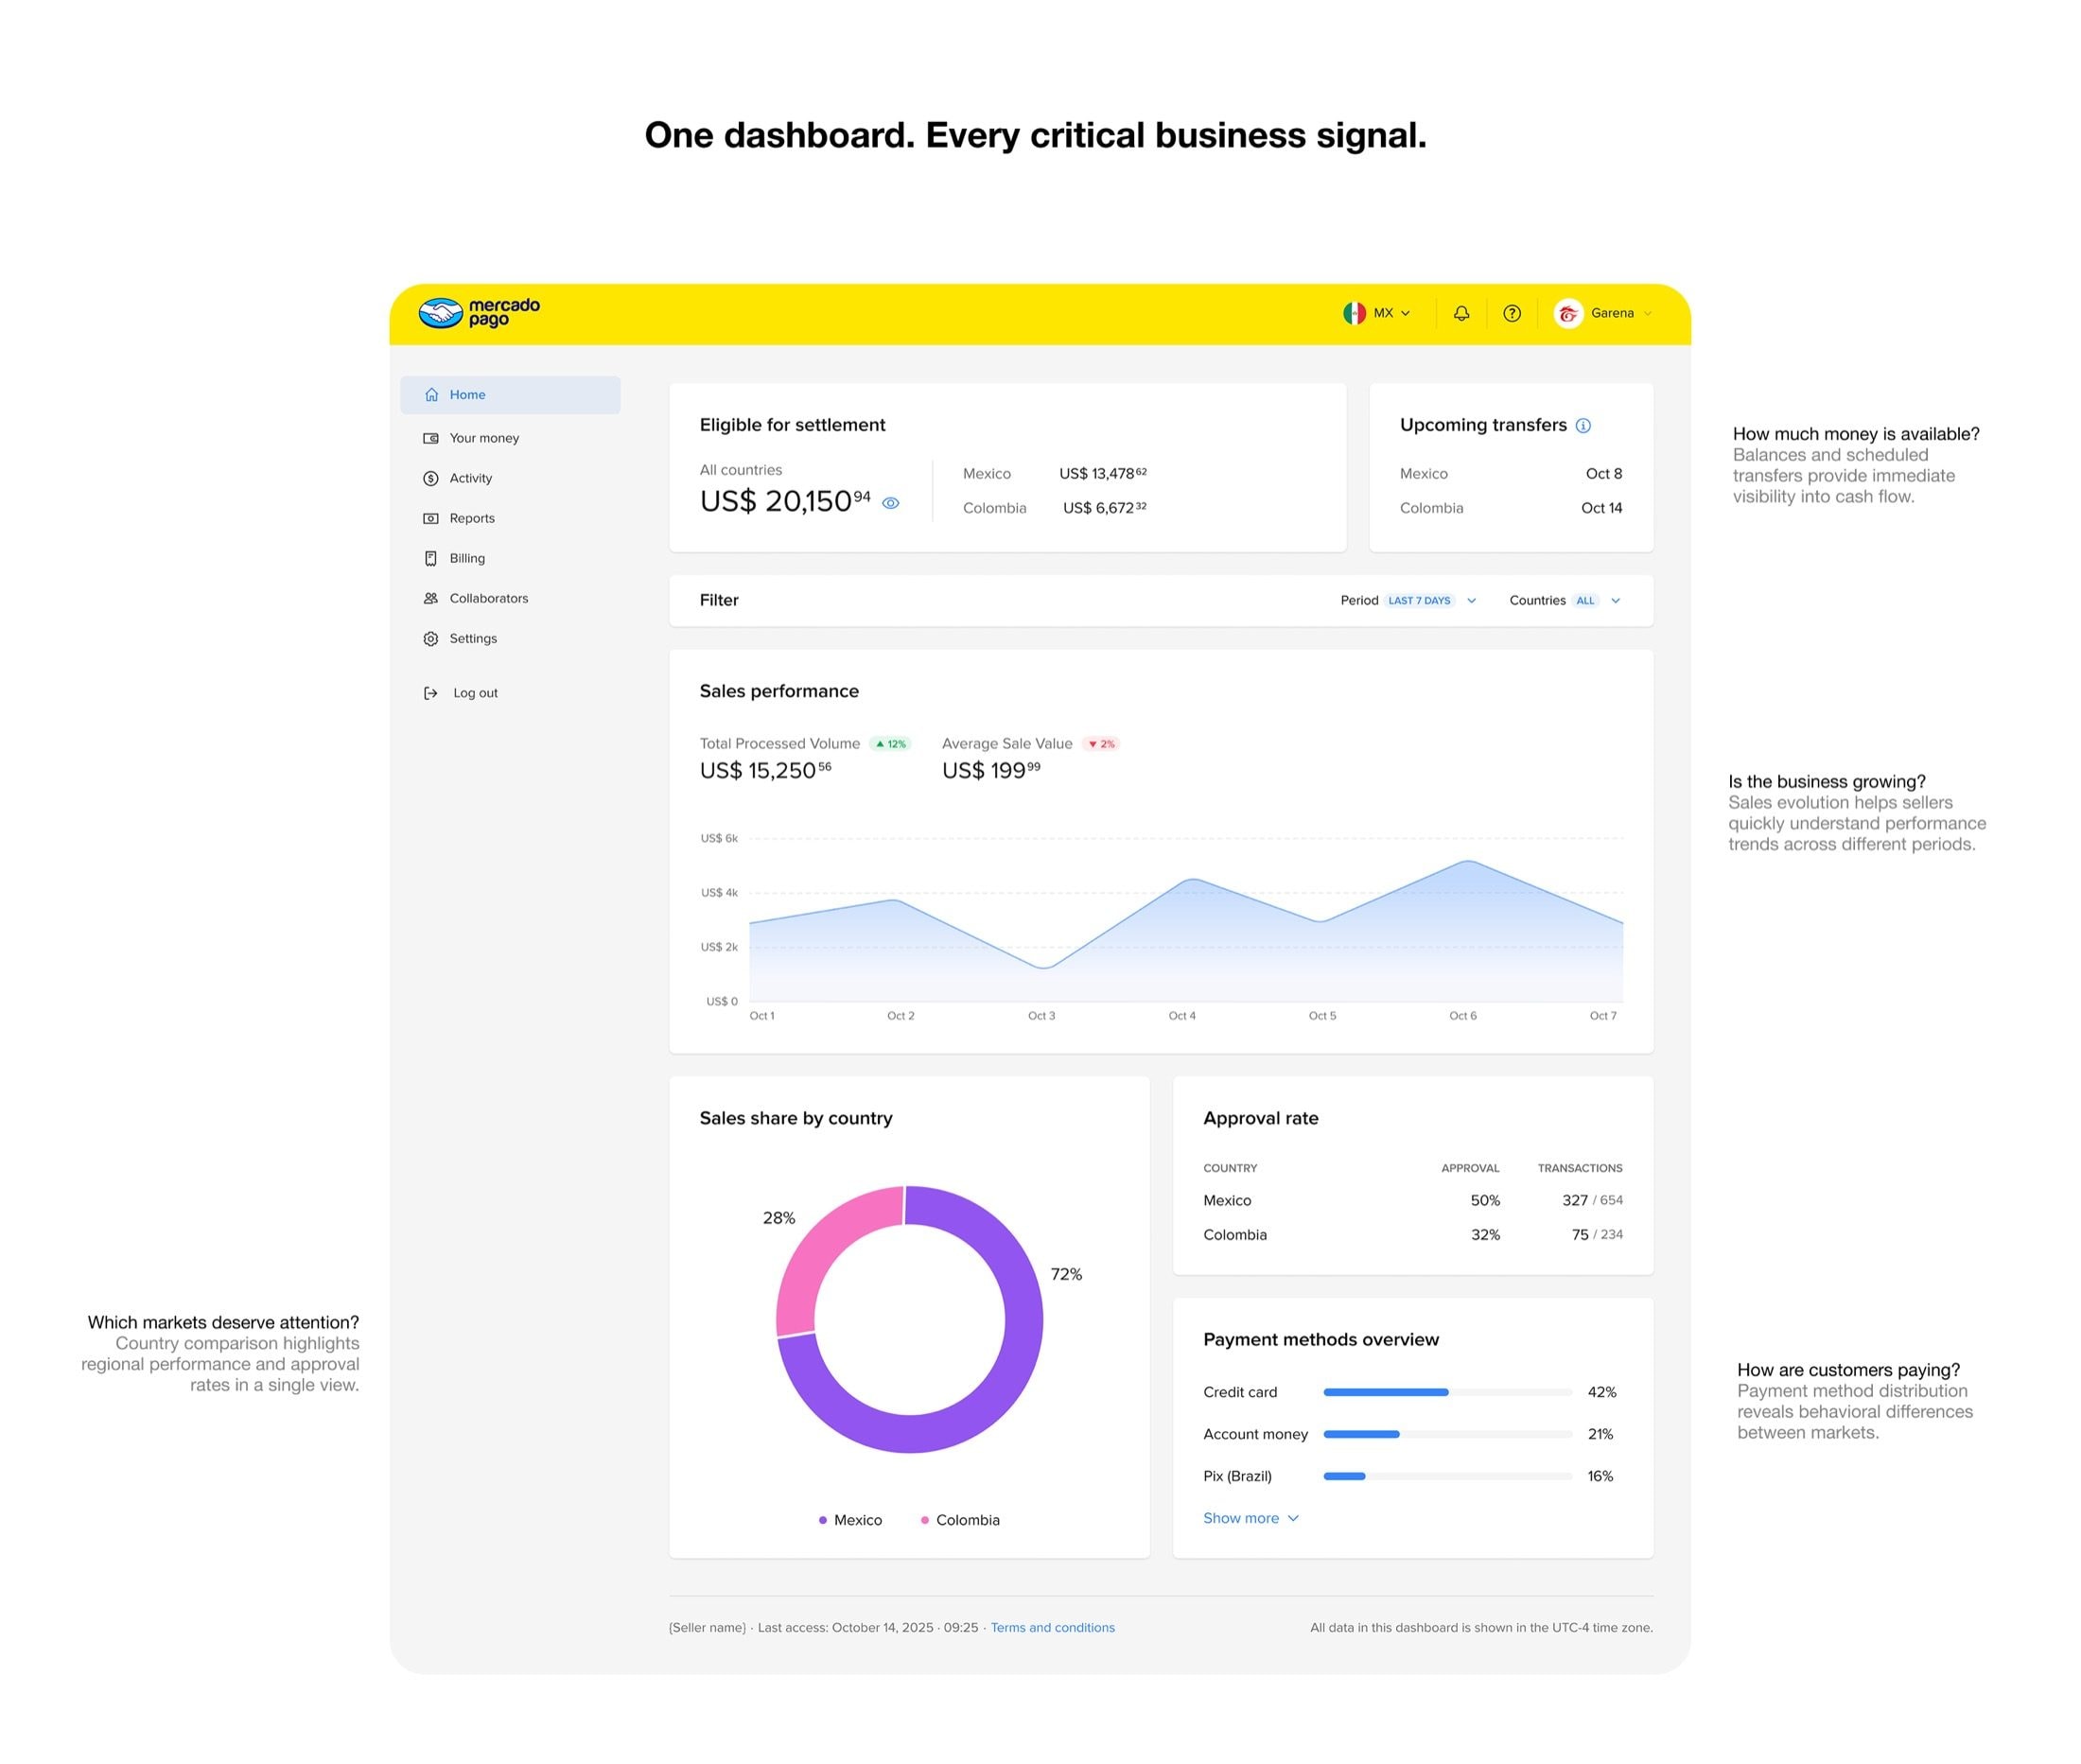Click the Settings gear icon
The width and height of the screenshot is (2081, 1764).
click(431, 638)
